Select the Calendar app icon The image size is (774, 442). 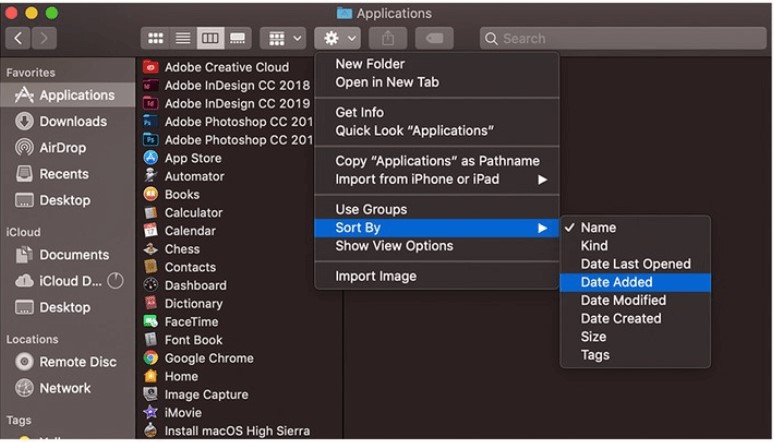[151, 231]
